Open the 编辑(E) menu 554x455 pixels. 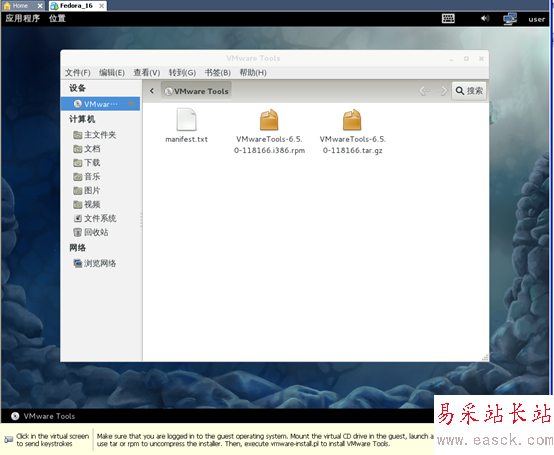point(112,72)
